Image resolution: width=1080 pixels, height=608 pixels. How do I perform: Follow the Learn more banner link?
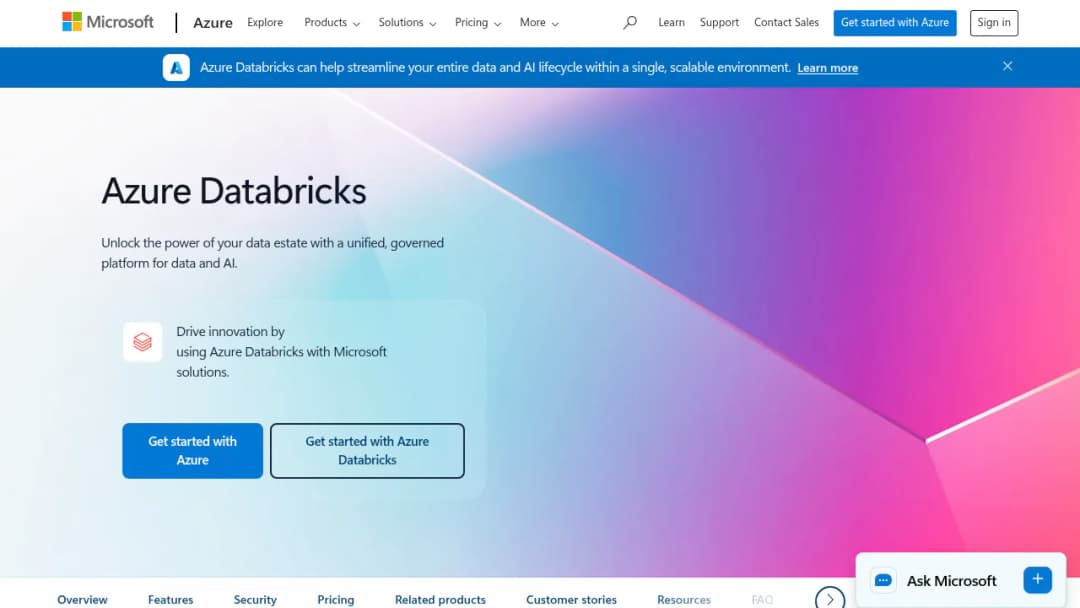point(827,68)
